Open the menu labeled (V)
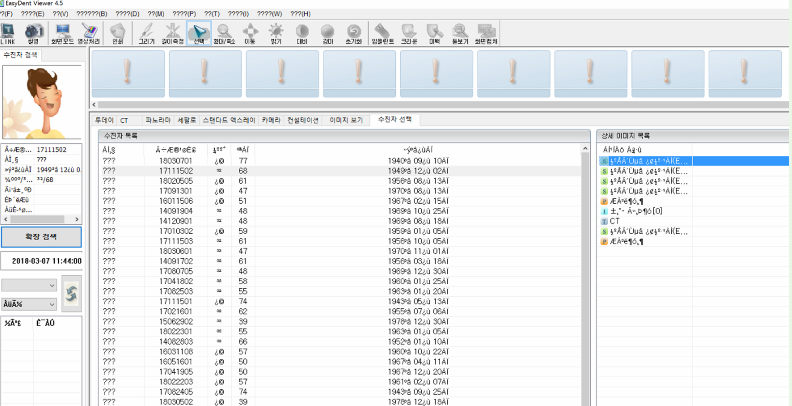The width and height of the screenshot is (792, 406). point(60,14)
